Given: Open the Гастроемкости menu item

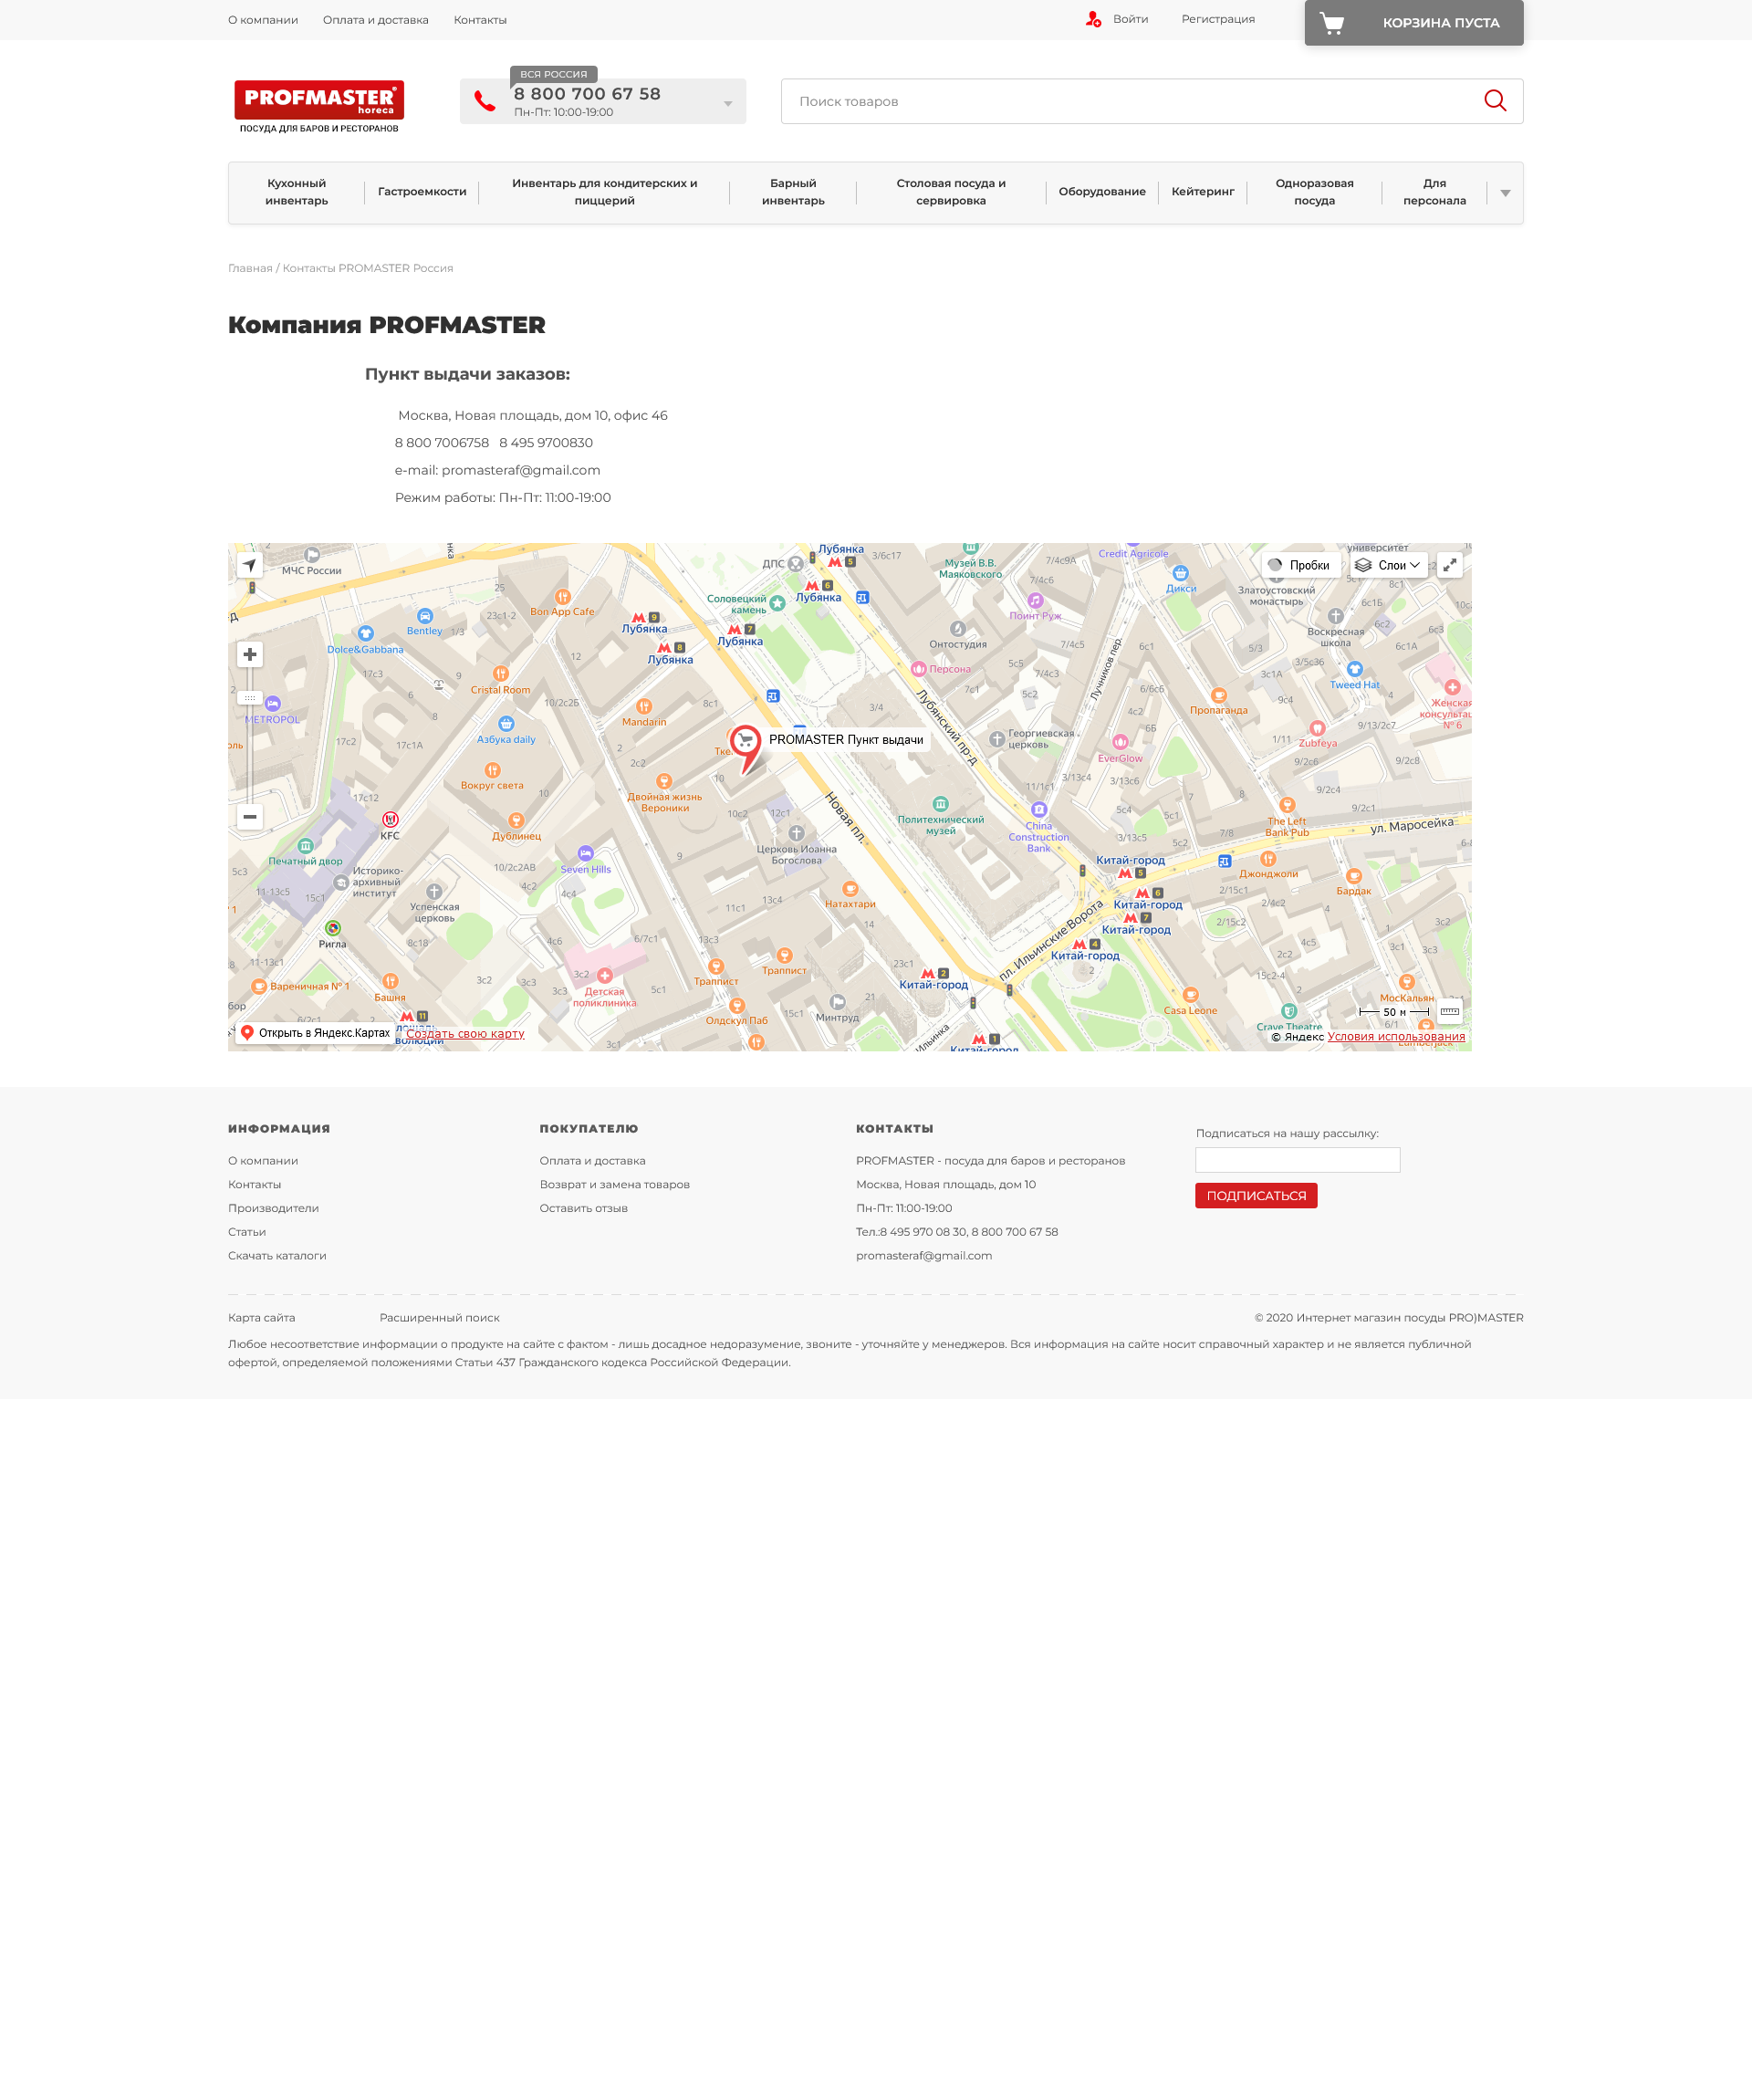Looking at the screenshot, I should tap(422, 192).
